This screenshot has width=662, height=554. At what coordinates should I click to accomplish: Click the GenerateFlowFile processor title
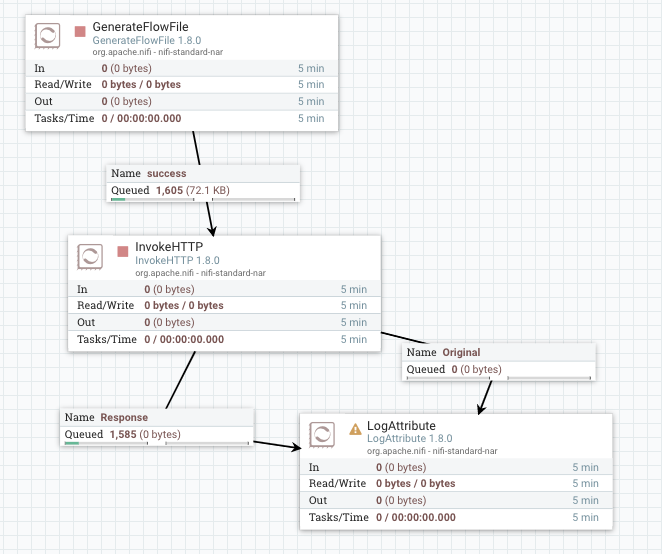click(x=140, y=26)
